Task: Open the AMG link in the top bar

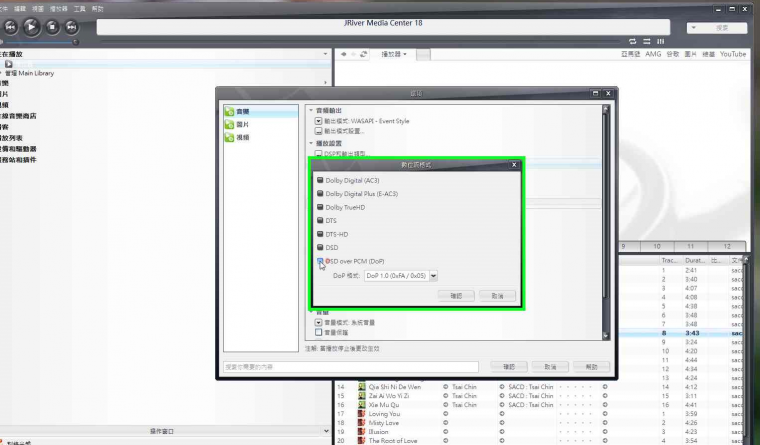Action: coord(653,54)
